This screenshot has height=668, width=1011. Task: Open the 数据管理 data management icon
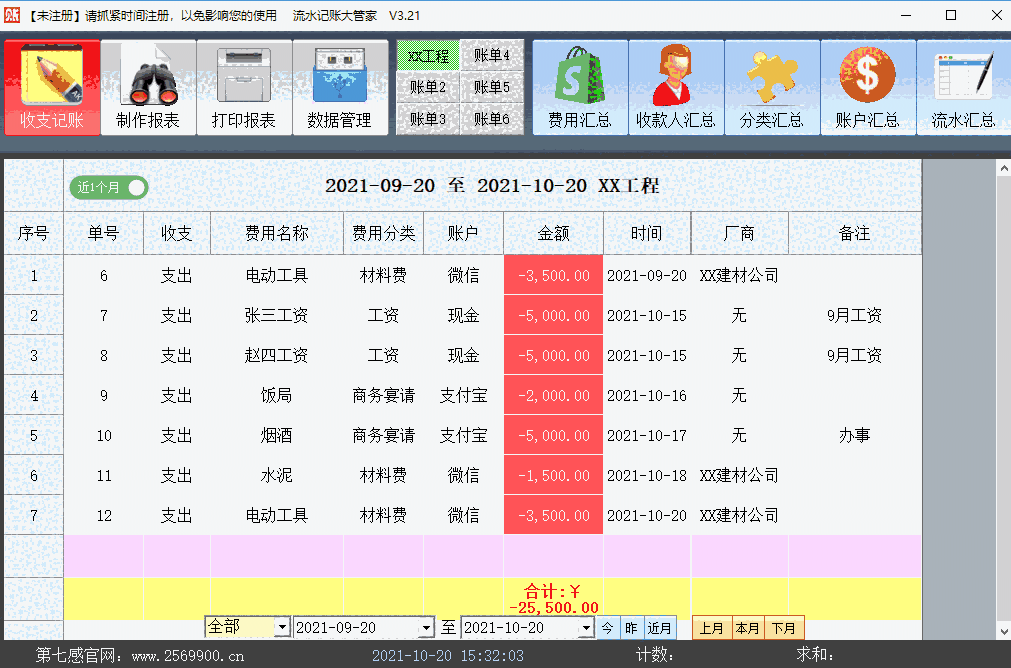(x=340, y=87)
